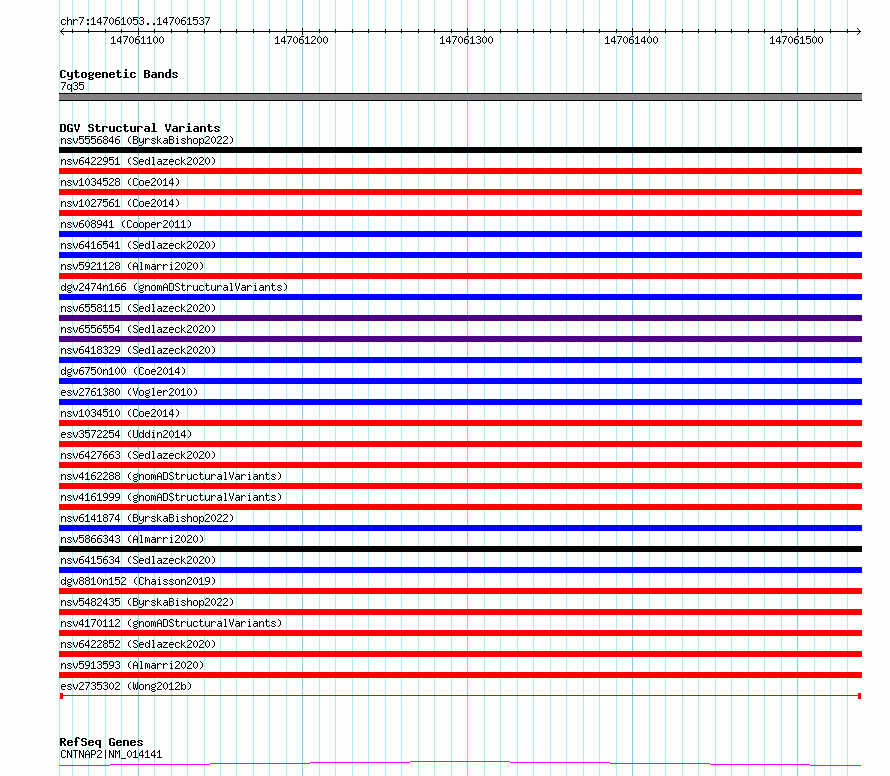Click the magenta CNTNAP2 gene line
890x776 pixels.
pos(460,764)
